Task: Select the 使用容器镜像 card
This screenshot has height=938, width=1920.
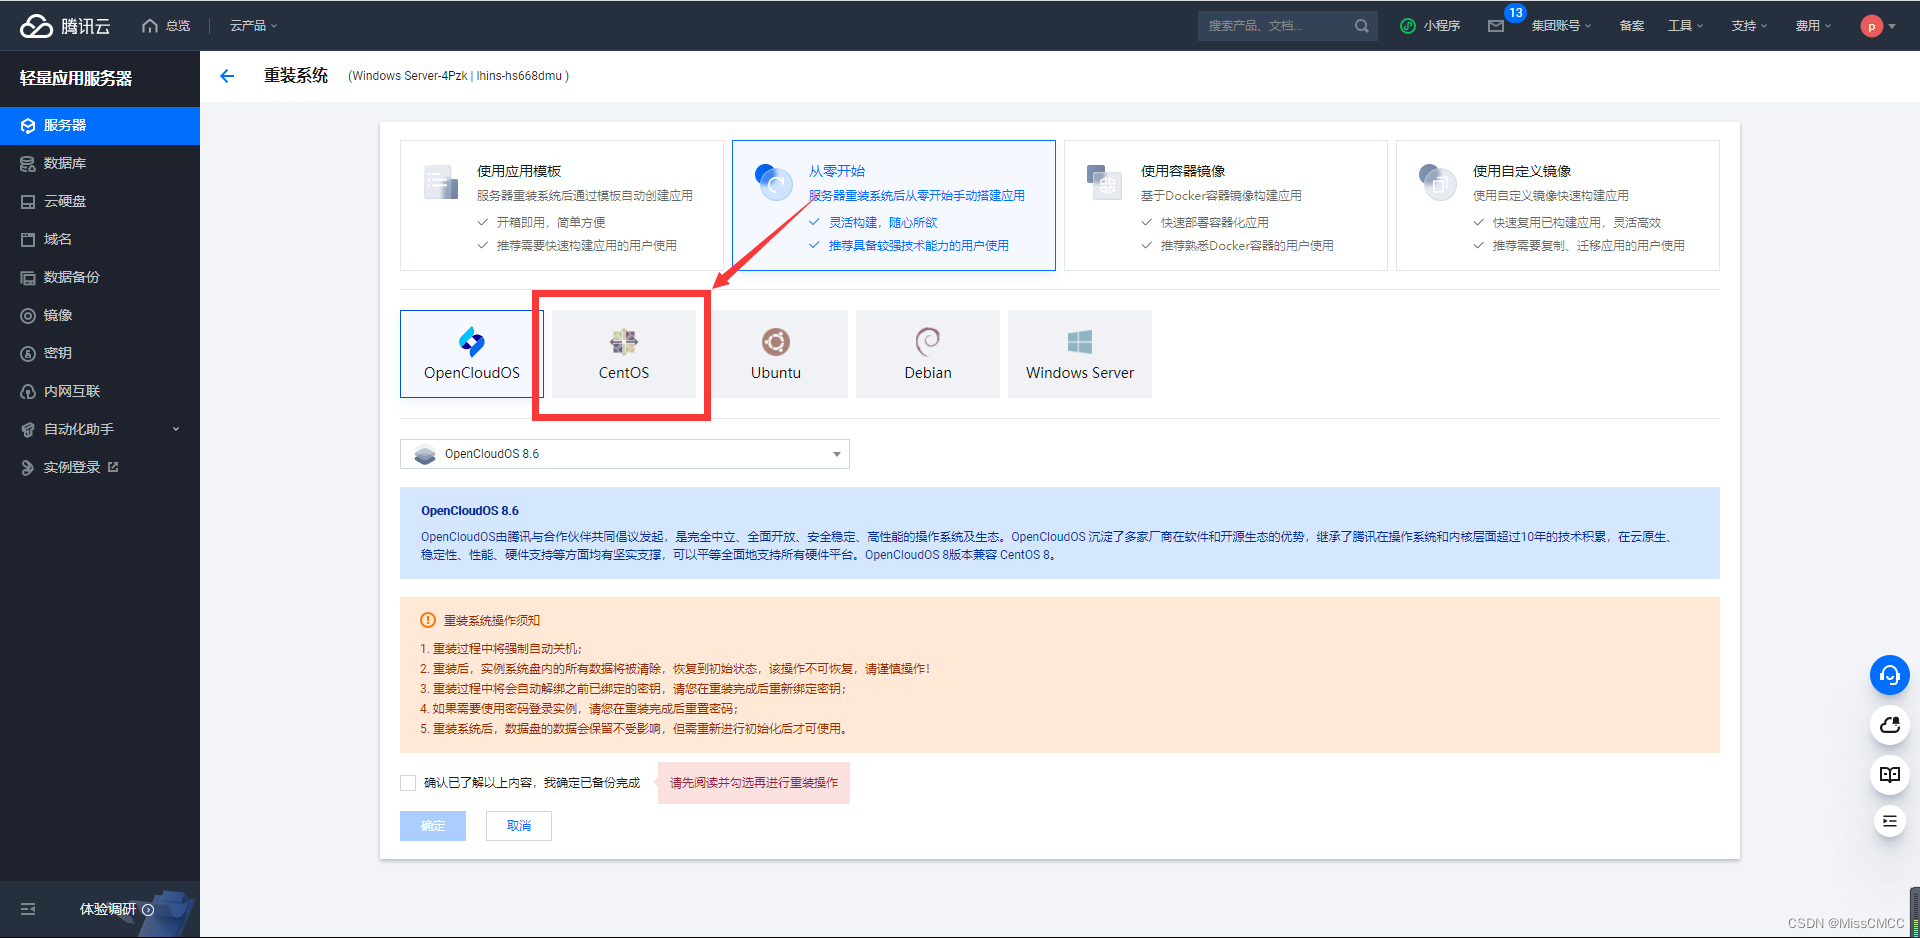Action: point(1226,206)
